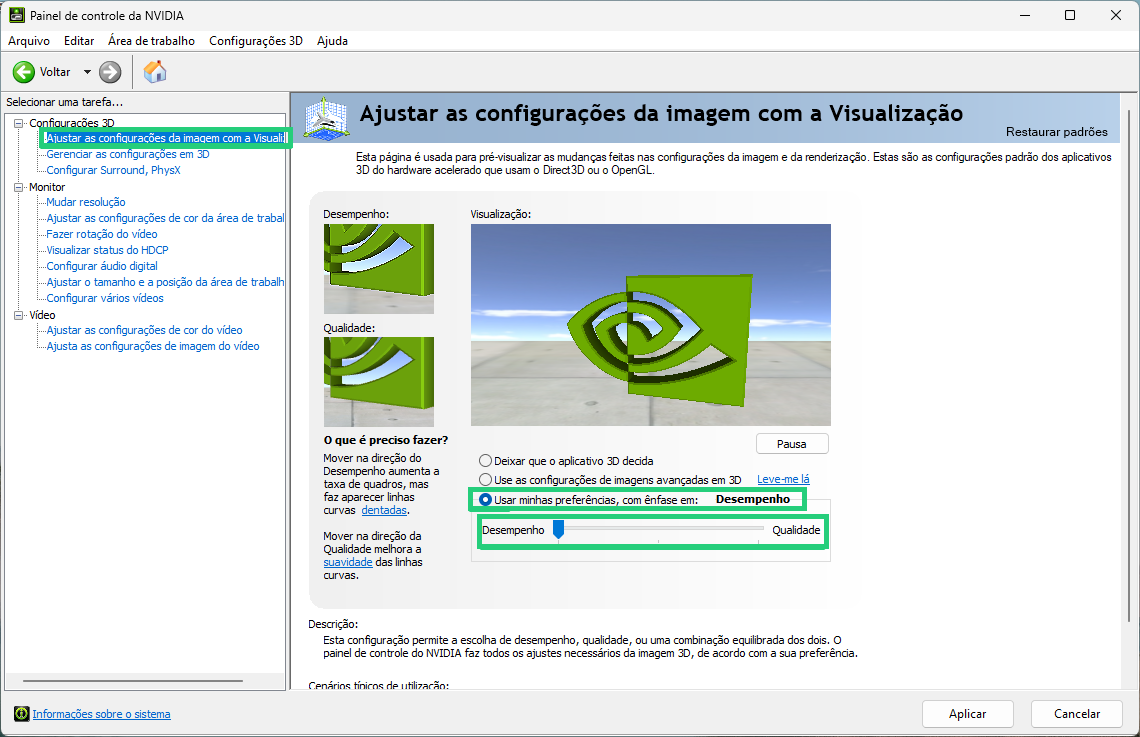Click the Desempenho–Qualidade slider handle

coord(558,529)
